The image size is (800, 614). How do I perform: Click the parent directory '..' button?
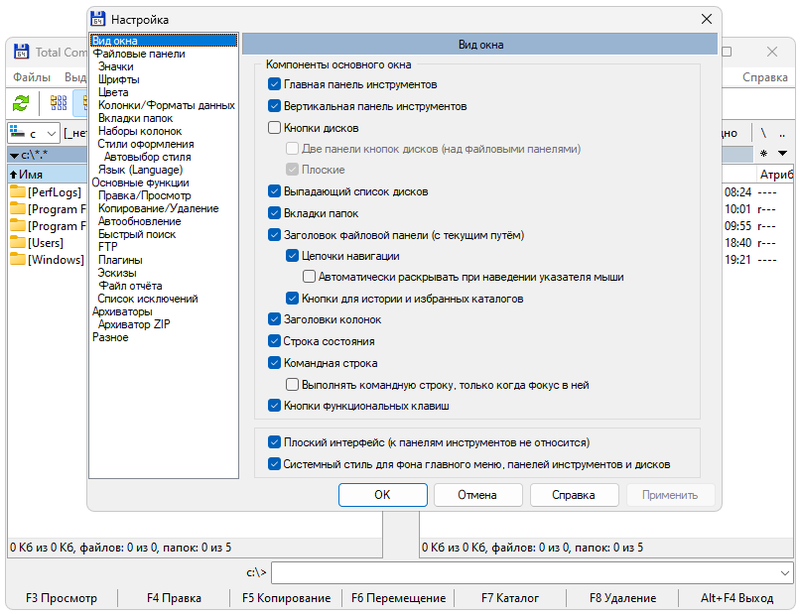tap(782, 133)
